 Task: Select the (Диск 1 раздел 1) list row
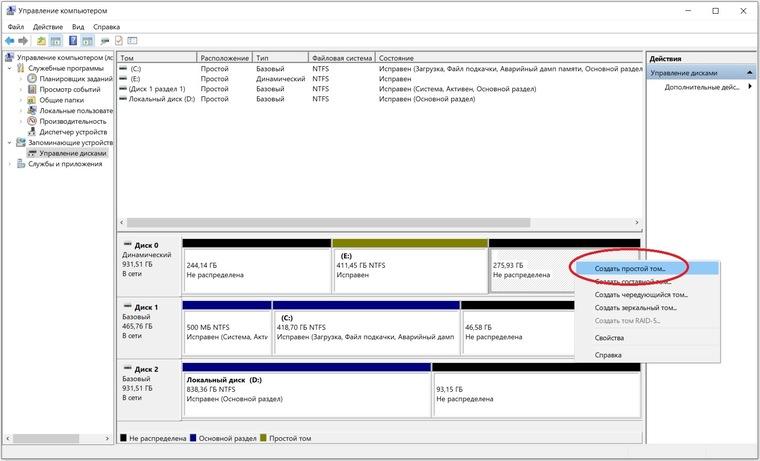pyautogui.click(x=380, y=89)
